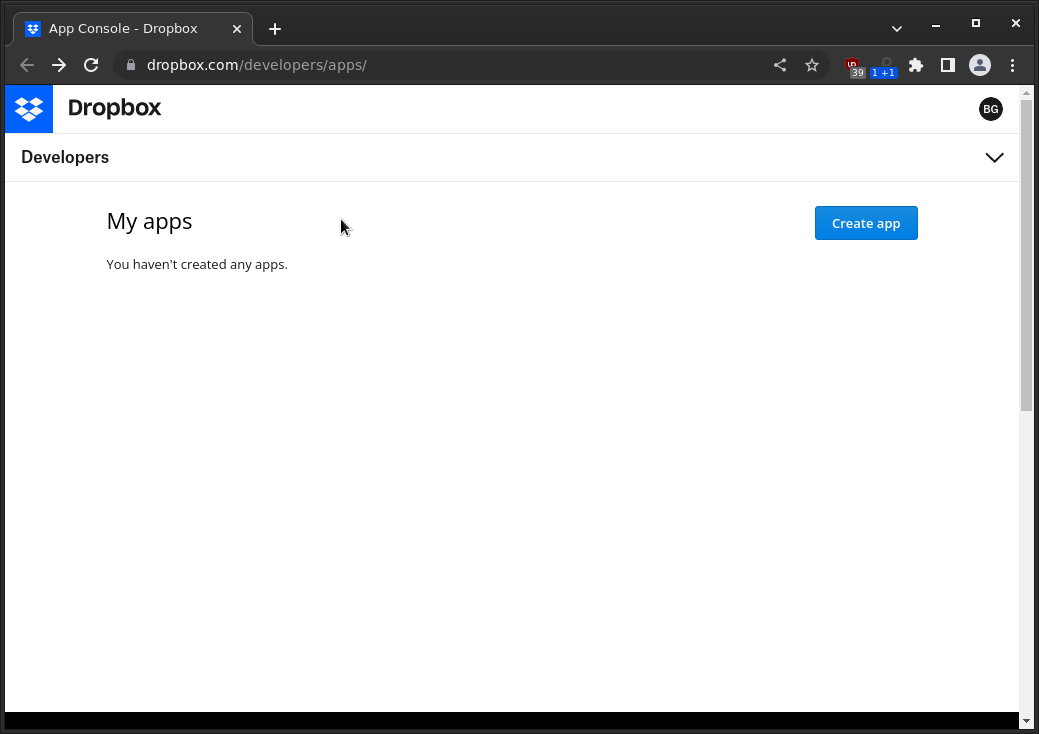Reload the page with the refresh icon
1039x734 pixels.
tap(91, 65)
